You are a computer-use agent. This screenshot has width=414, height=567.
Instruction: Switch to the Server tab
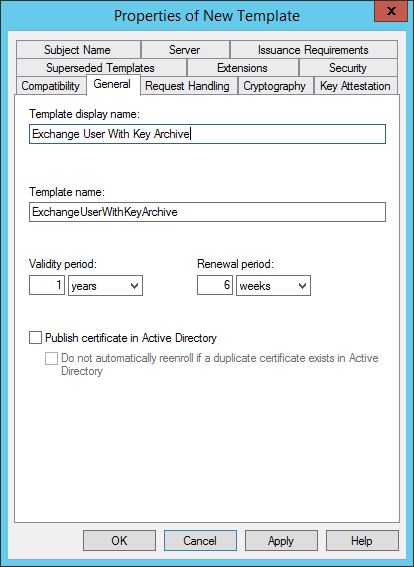pyautogui.click(x=185, y=50)
